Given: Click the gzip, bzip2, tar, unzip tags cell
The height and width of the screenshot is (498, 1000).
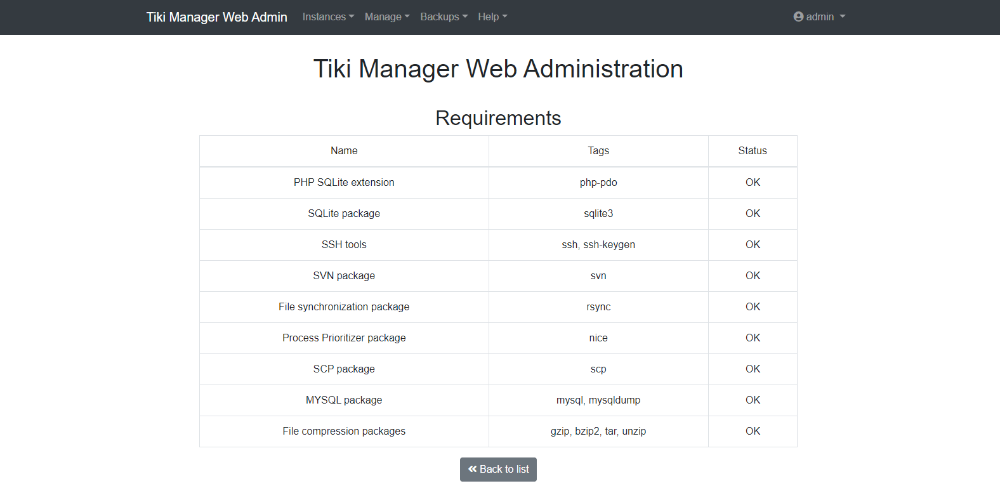Looking at the screenshot, I should tap(598, 432).
